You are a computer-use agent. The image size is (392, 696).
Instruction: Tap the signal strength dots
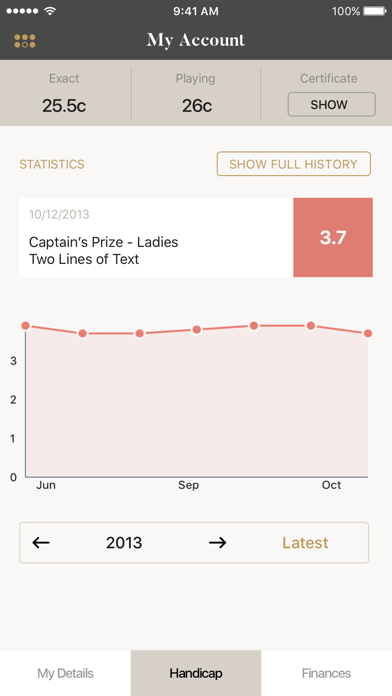pos(23,11)
